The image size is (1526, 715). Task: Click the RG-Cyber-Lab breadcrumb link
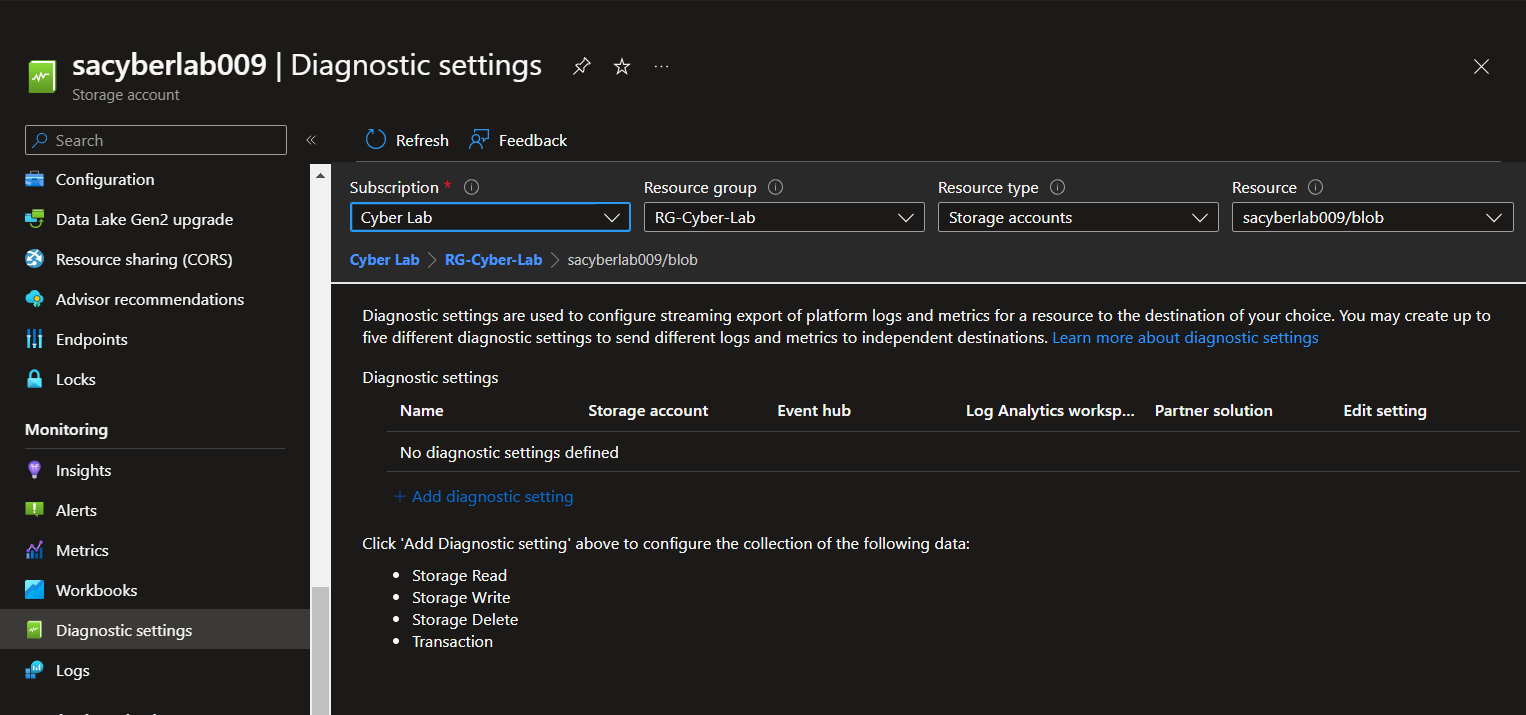[x=493, y=260]
